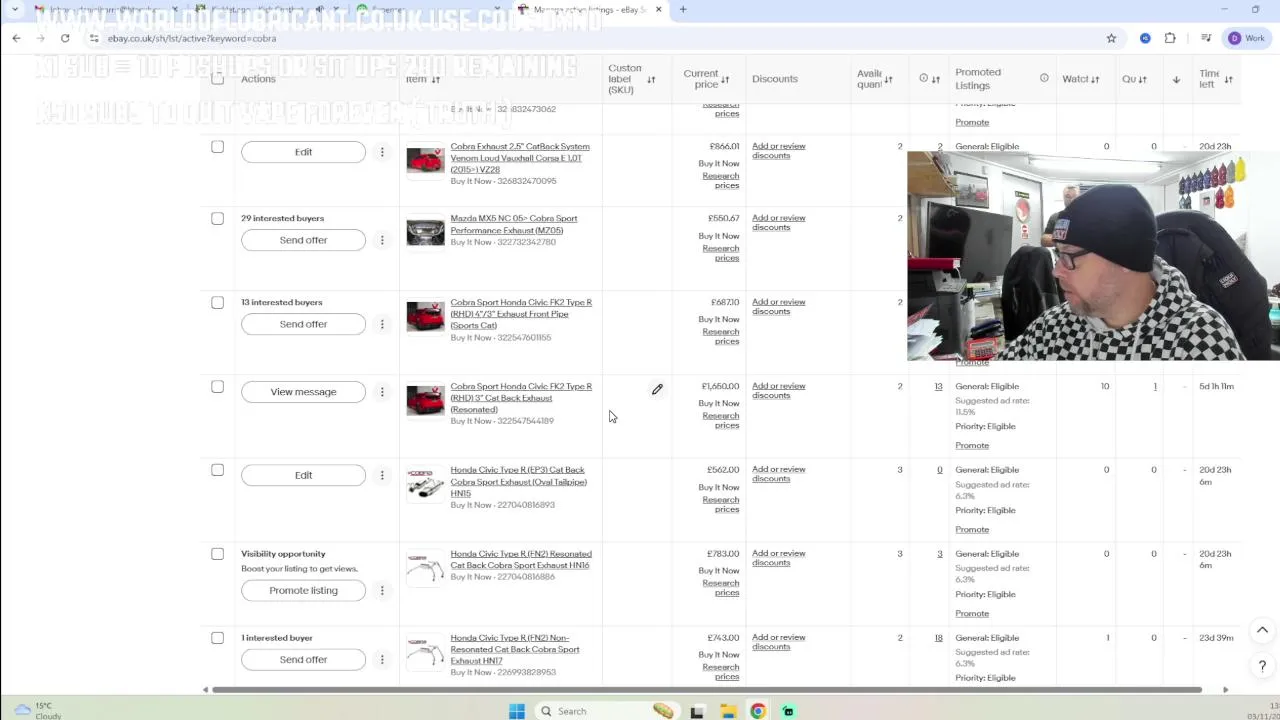Click 13 views count for FK2 Cat Back
The height and width of the screenshot is (720, 1280).
[x=938, y=386]
